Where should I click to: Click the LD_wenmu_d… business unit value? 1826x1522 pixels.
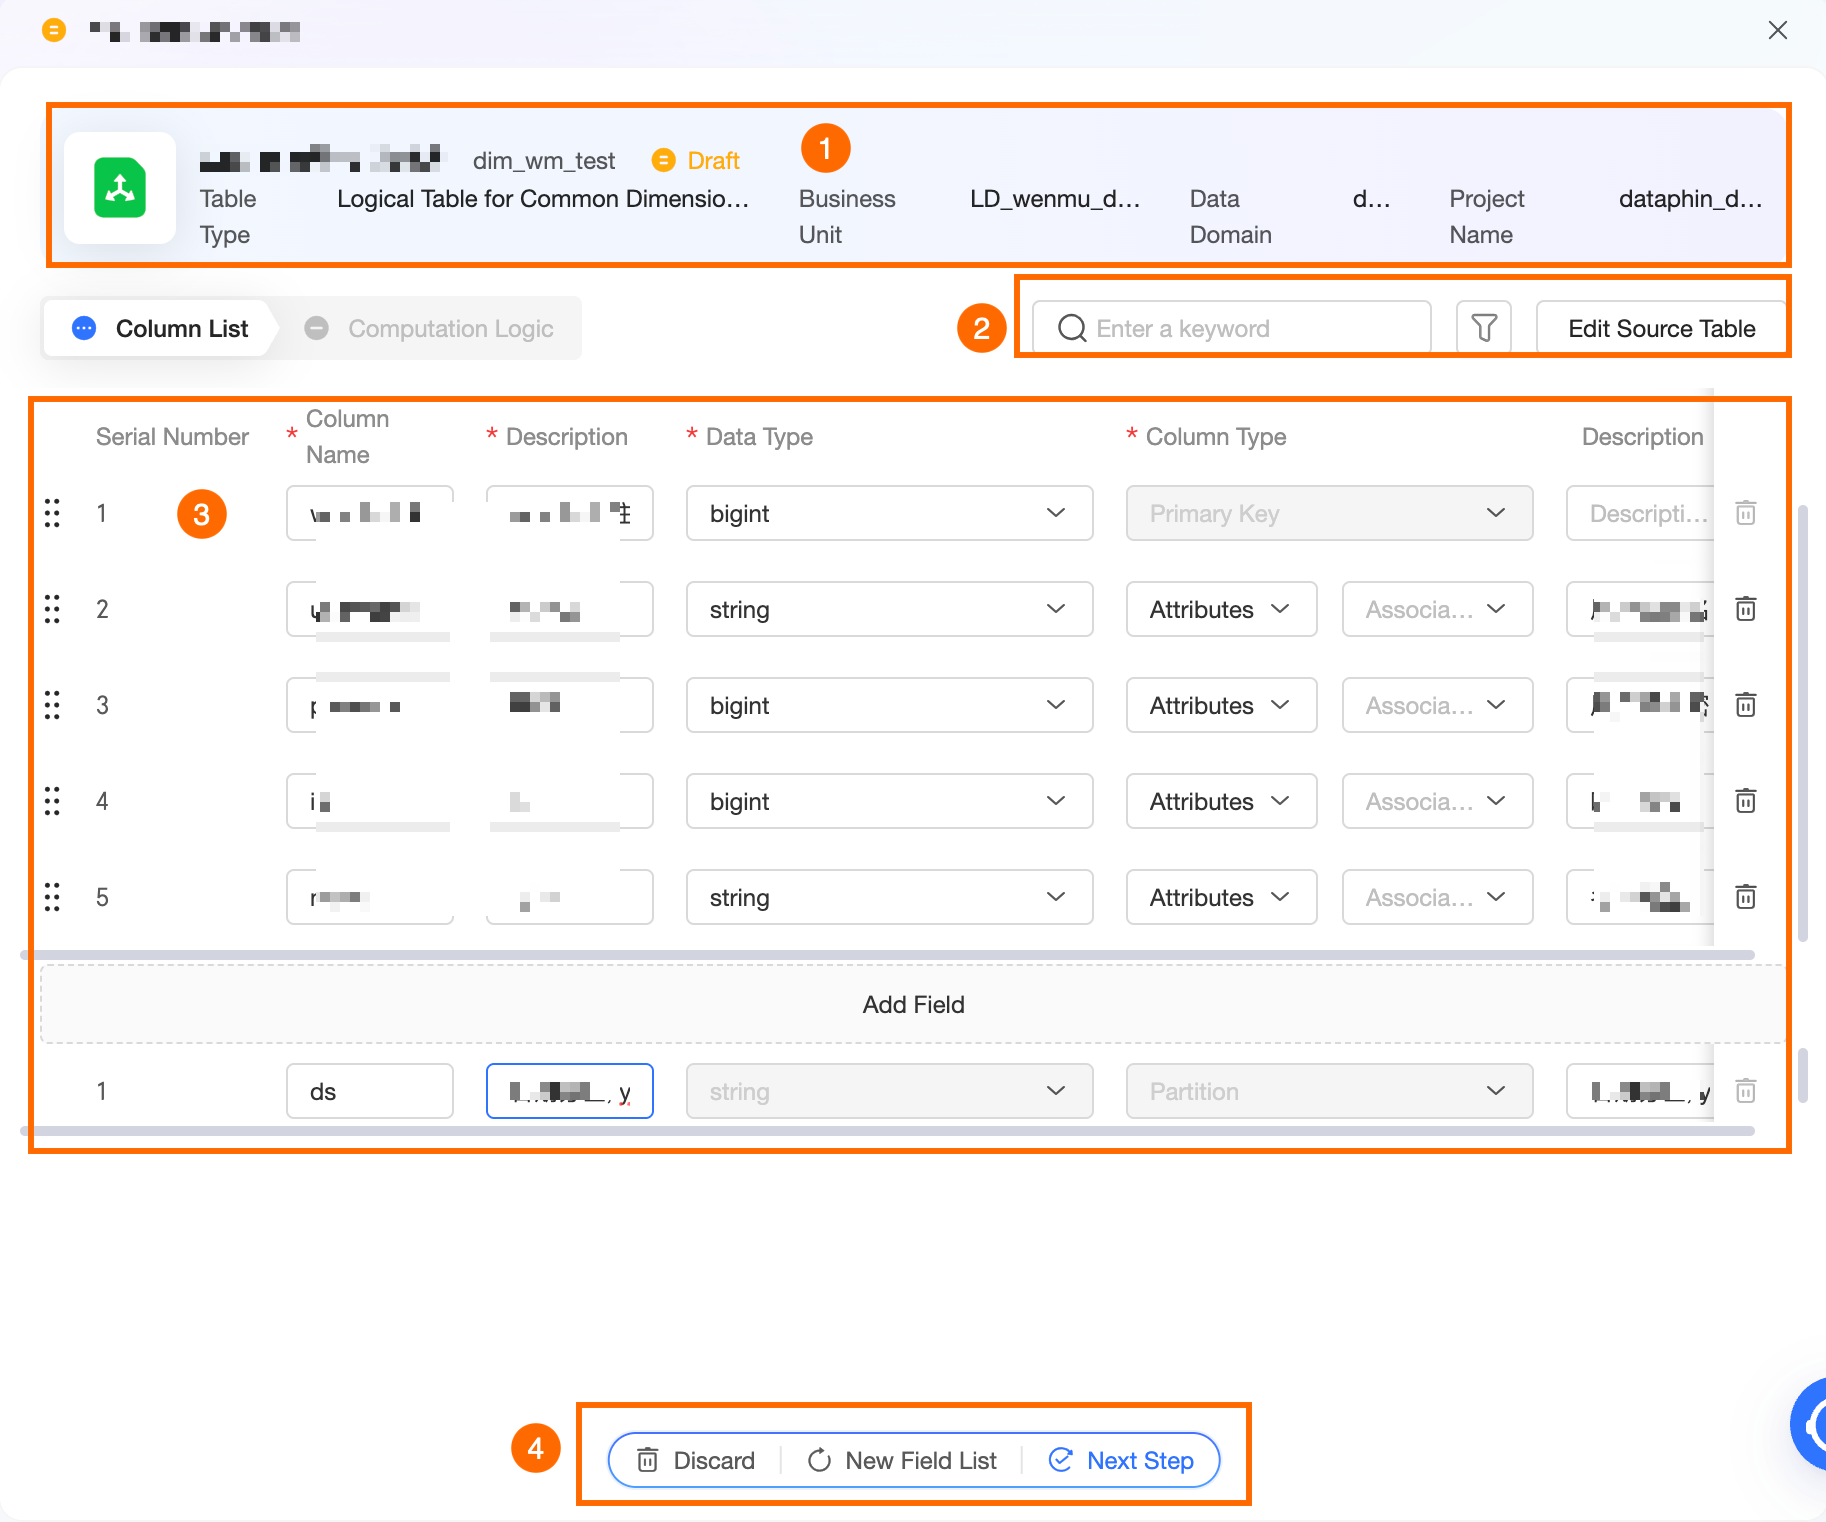(1055, 198)
